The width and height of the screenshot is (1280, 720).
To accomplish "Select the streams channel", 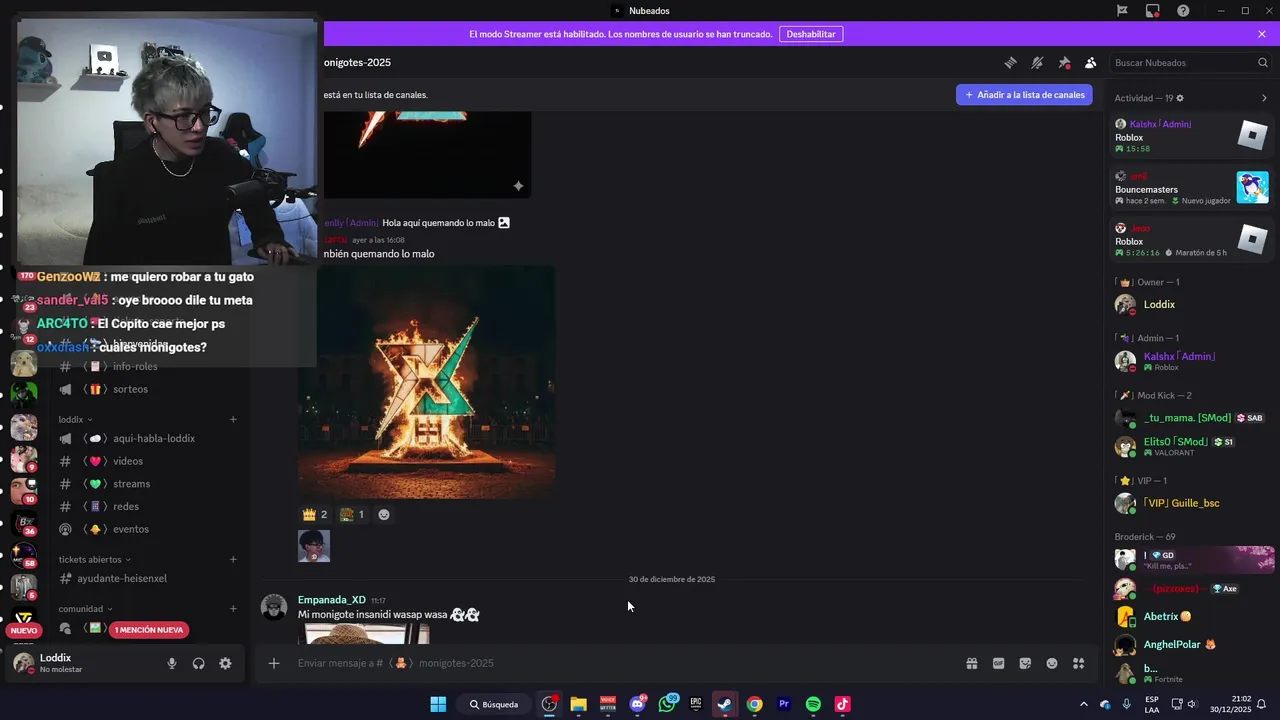I will [131, 484].
